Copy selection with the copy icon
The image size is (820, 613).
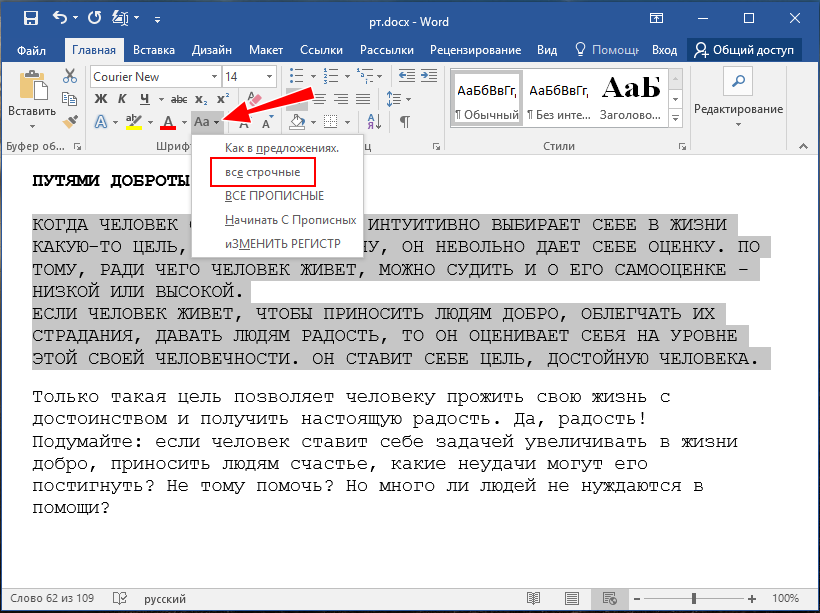point(70,99)
